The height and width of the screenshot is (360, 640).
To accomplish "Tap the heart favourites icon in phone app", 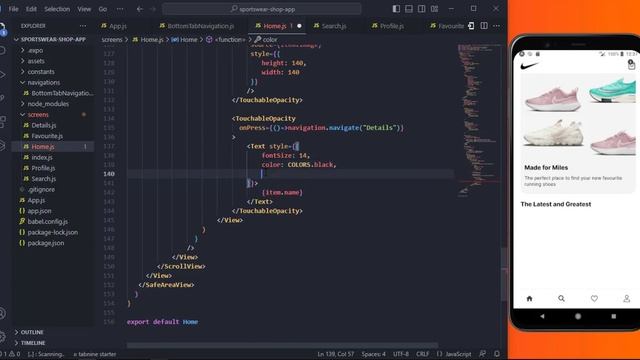I will (x=594, y=299).
